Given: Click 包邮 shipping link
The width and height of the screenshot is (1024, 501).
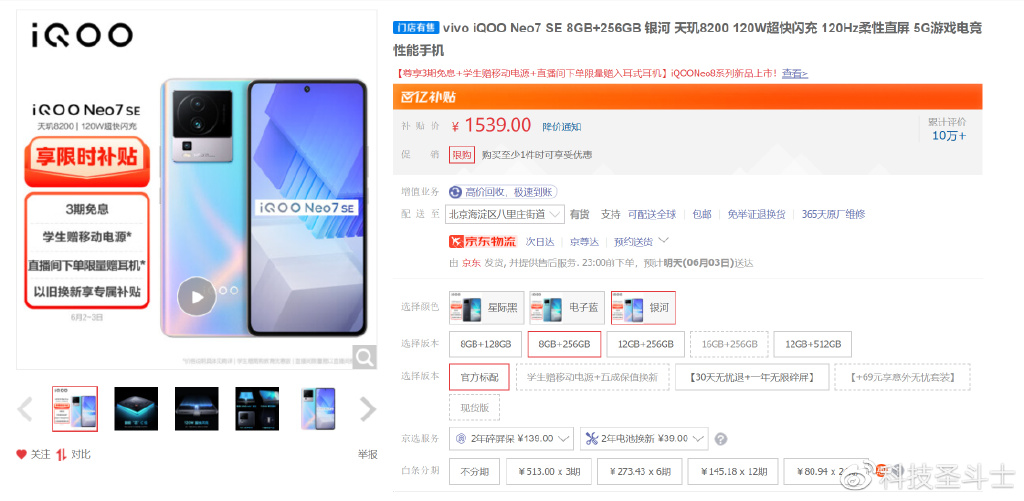Looking at the screenshot, I should [701, 214].
